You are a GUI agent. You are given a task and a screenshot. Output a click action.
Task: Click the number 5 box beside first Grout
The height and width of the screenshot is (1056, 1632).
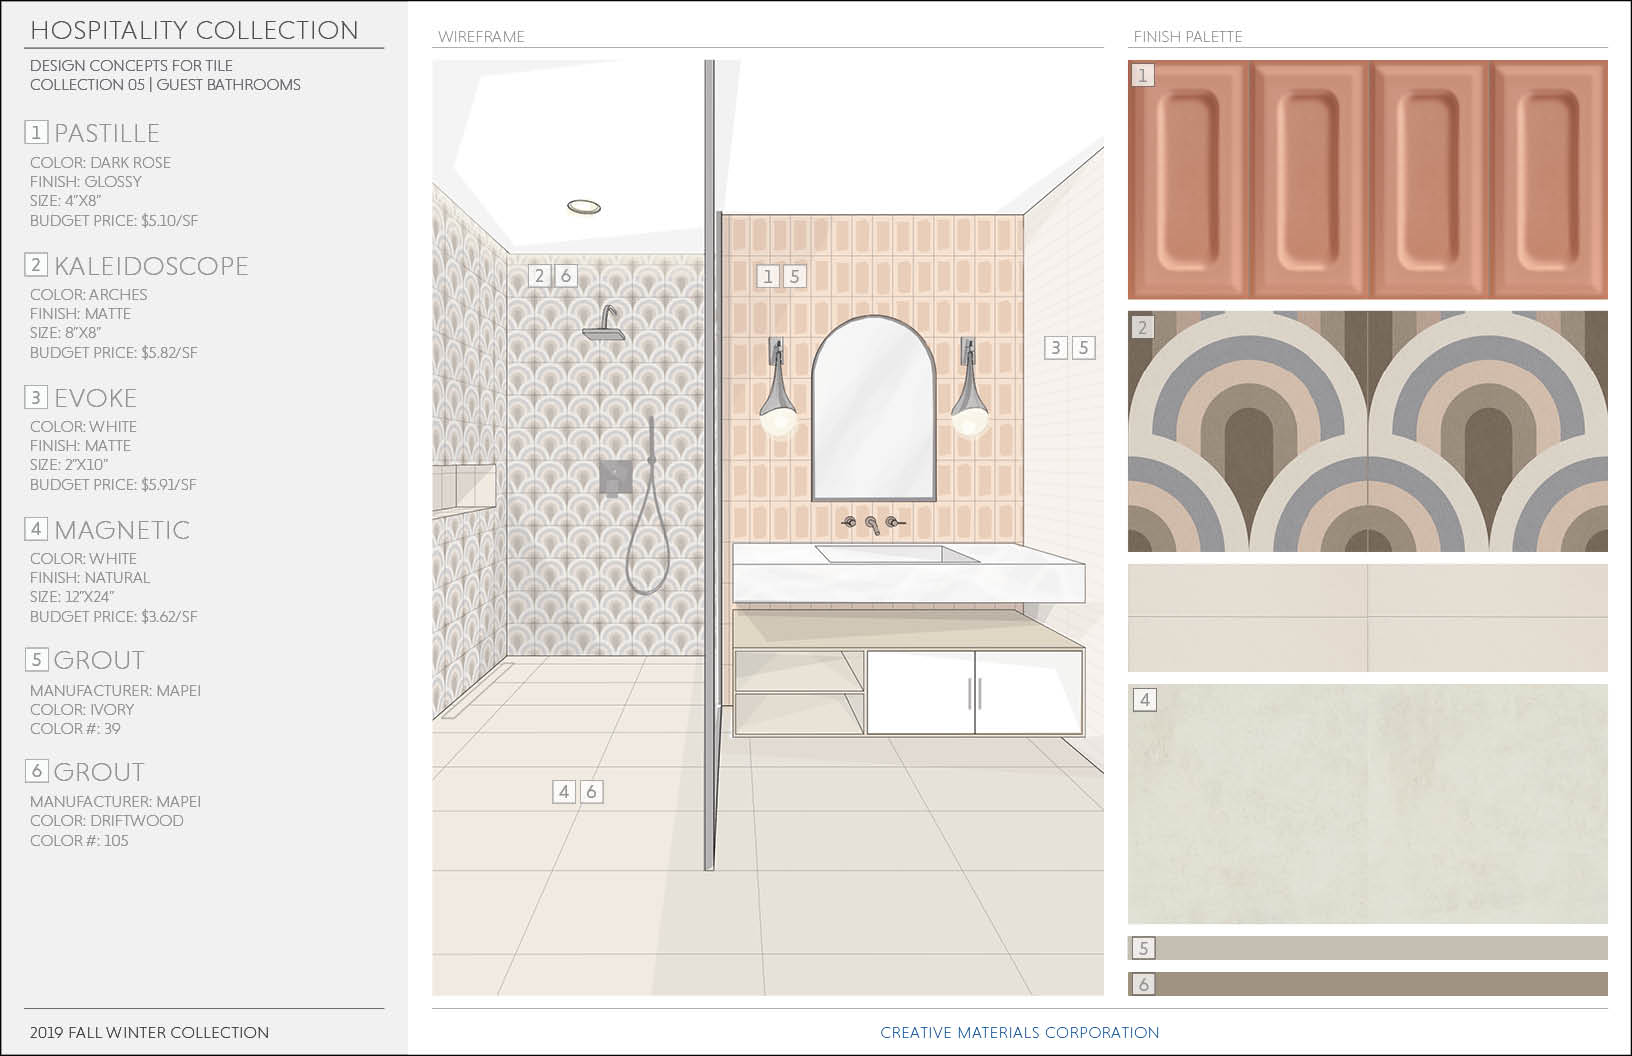click(x=36, y=659)
